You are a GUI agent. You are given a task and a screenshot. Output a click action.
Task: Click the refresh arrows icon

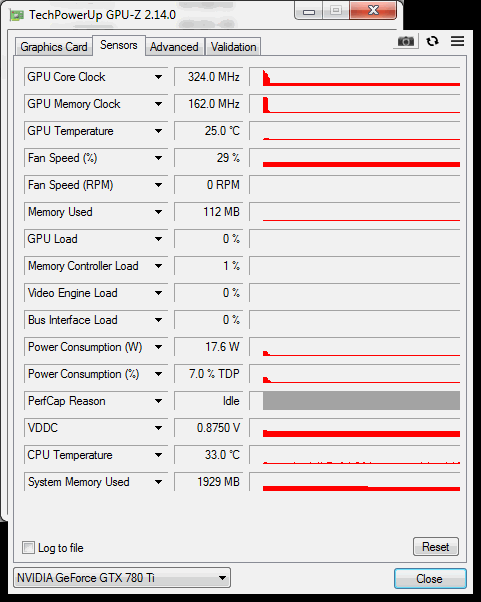[x=433, y=41]
